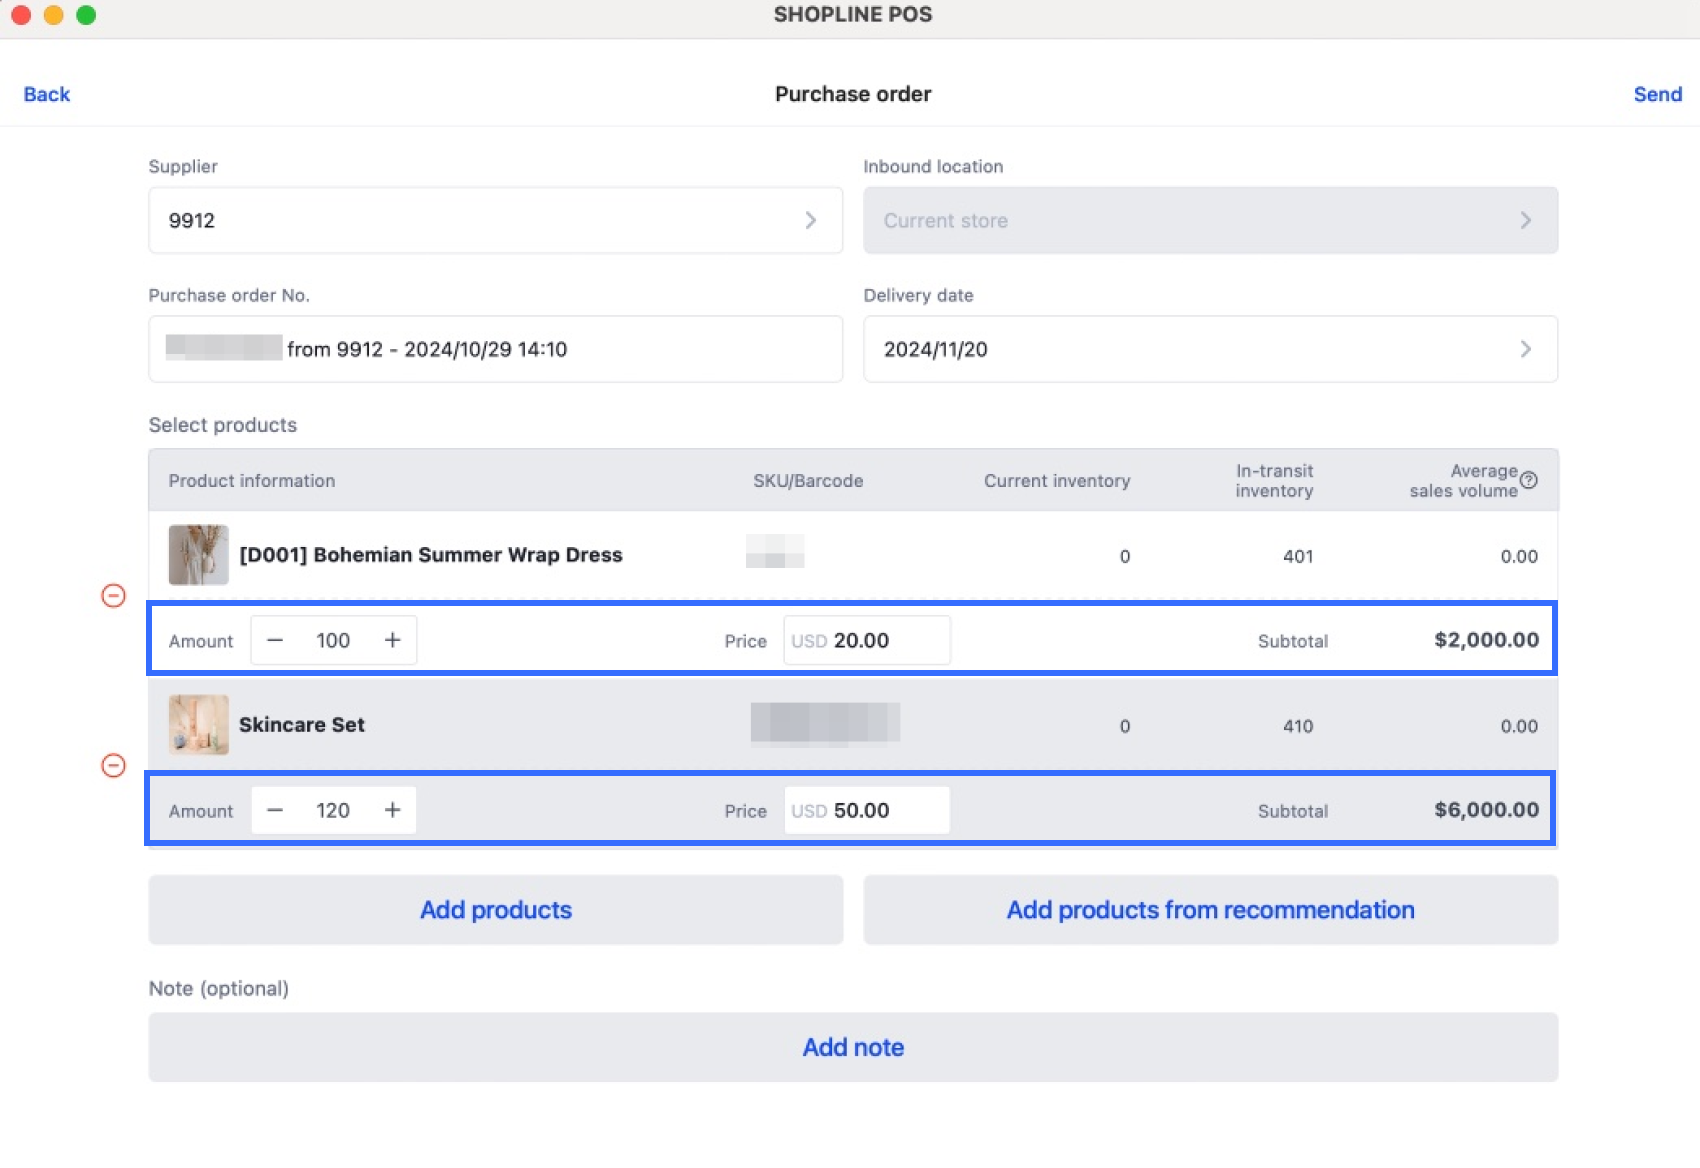Remove the Skincare Set product row
Image resolution: width=1700 pixels, height=1168 pixels.
coord(114,766)
